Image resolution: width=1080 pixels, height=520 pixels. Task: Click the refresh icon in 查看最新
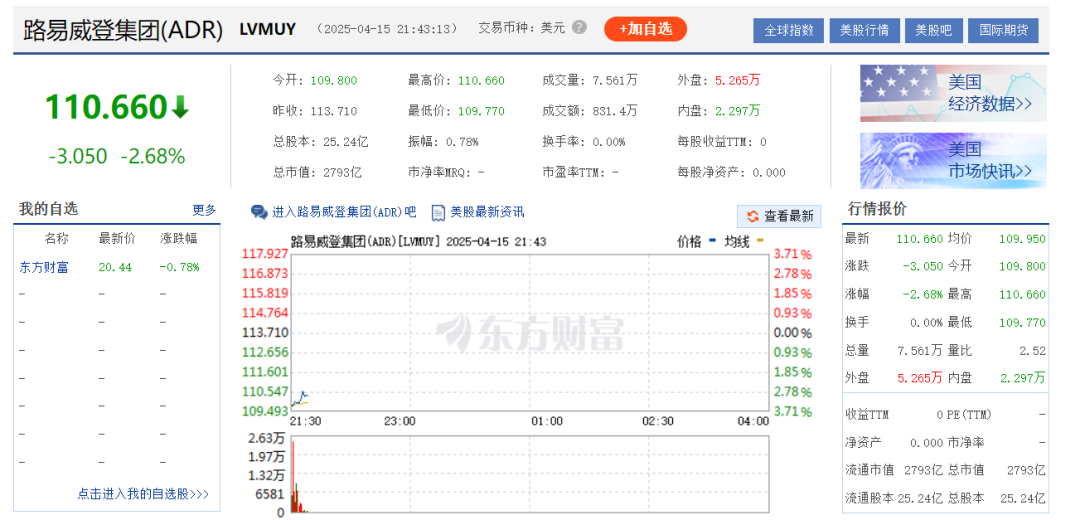tap(752, 216)
